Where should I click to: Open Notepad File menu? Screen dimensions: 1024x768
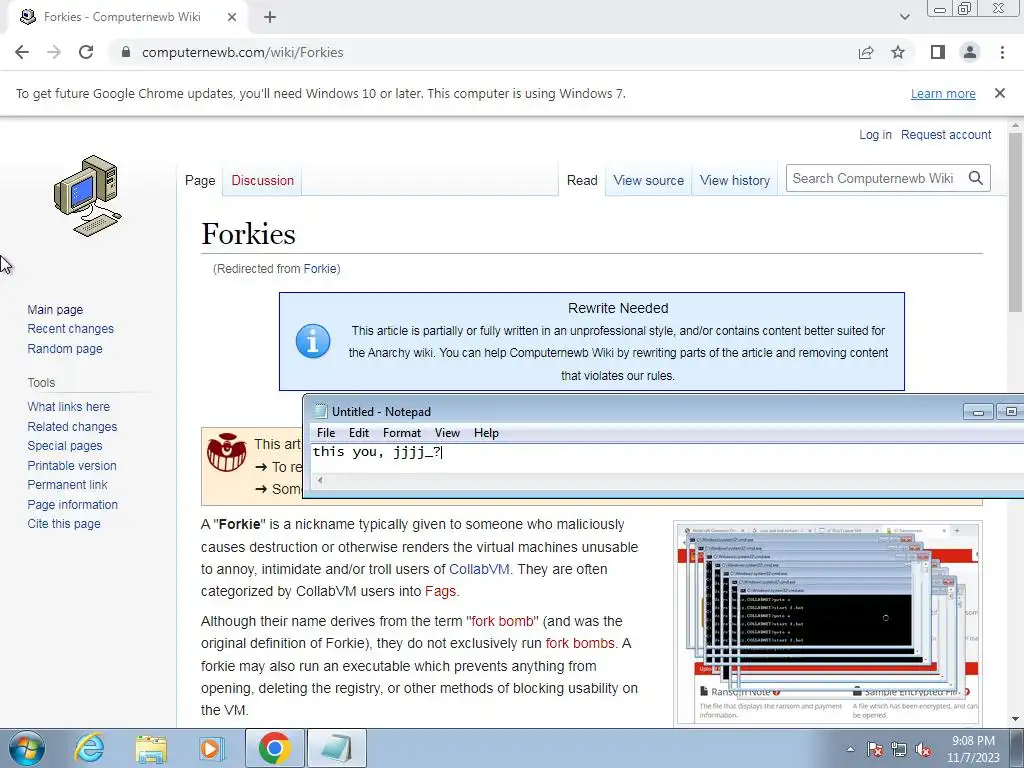326,432
